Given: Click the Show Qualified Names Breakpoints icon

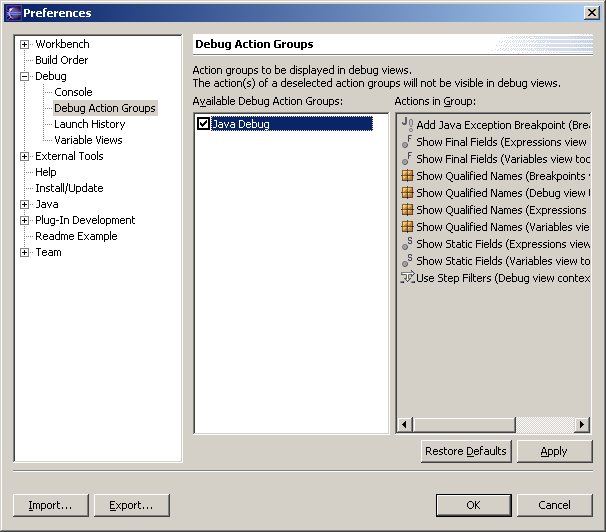Looking at the screenshot, I should pos(407,176).
